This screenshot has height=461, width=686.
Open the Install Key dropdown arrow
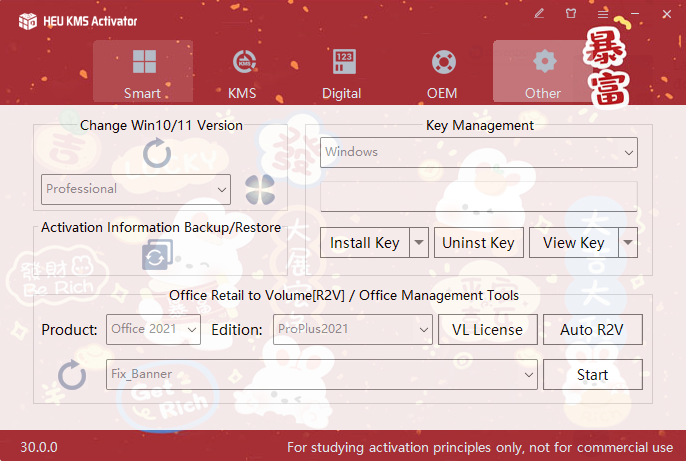(419, 242)
